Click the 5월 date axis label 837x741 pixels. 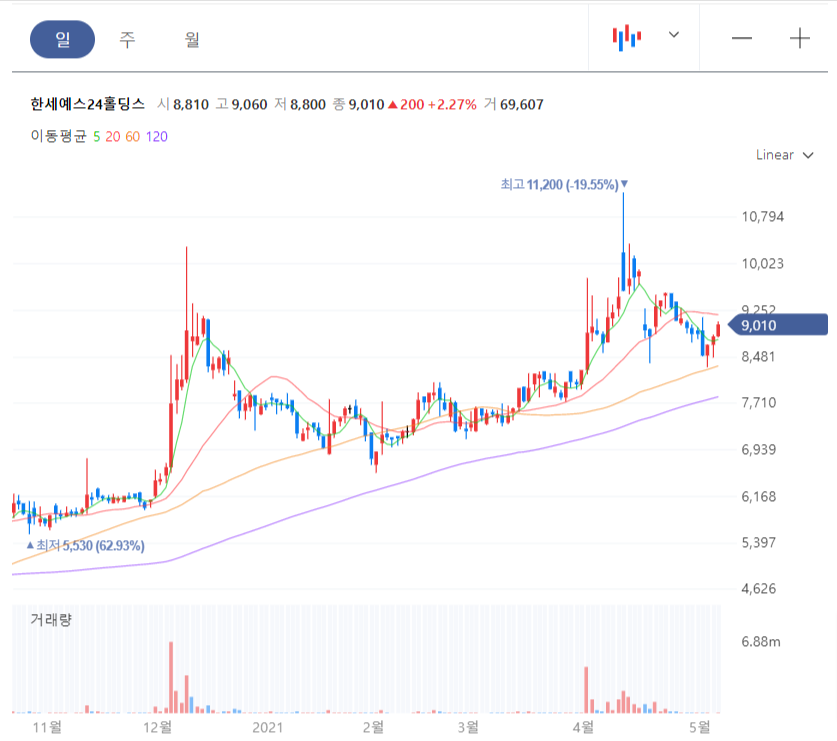click(699, 727)
